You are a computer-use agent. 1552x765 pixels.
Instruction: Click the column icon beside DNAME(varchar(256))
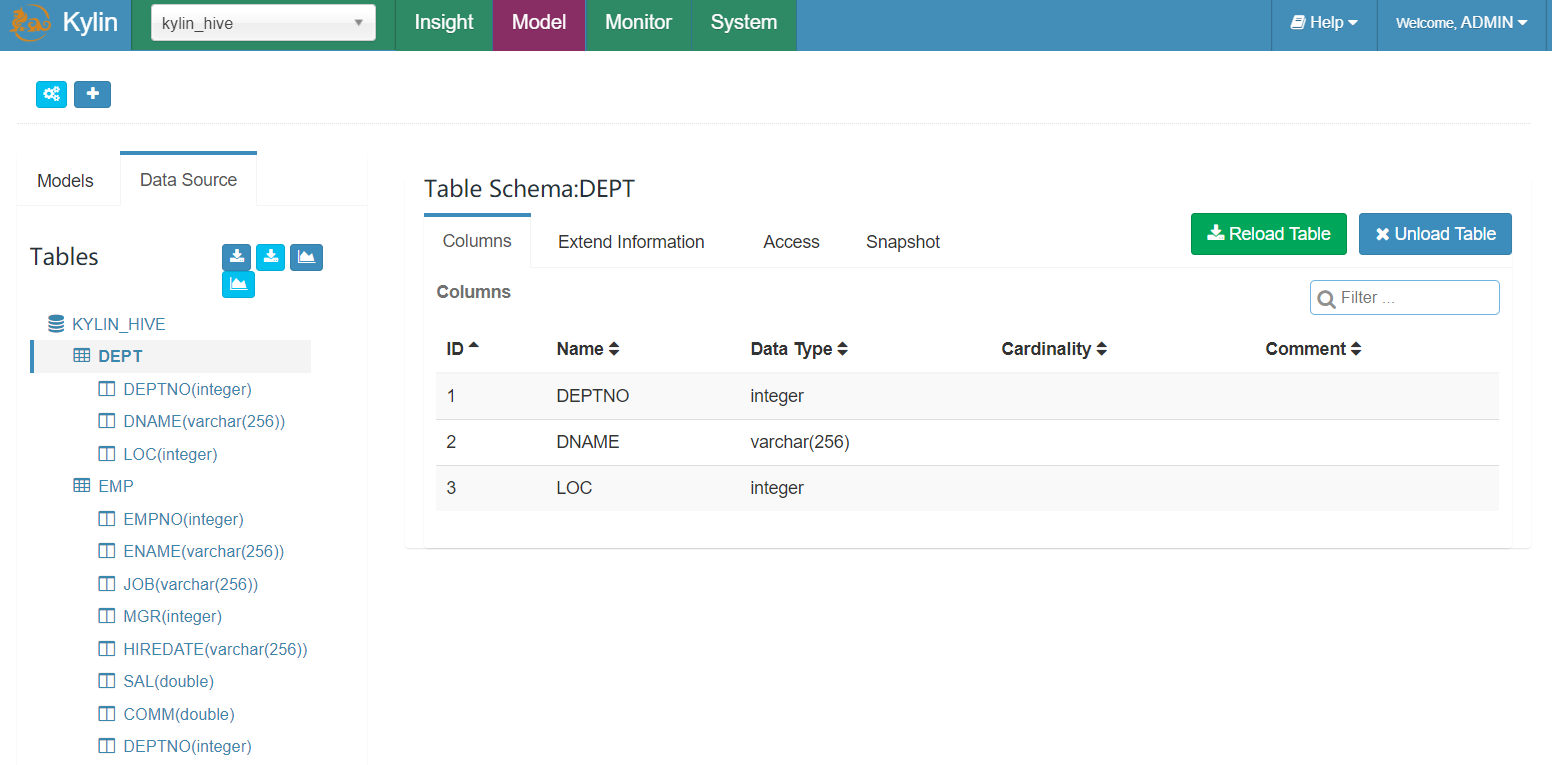tap(107, 422)
